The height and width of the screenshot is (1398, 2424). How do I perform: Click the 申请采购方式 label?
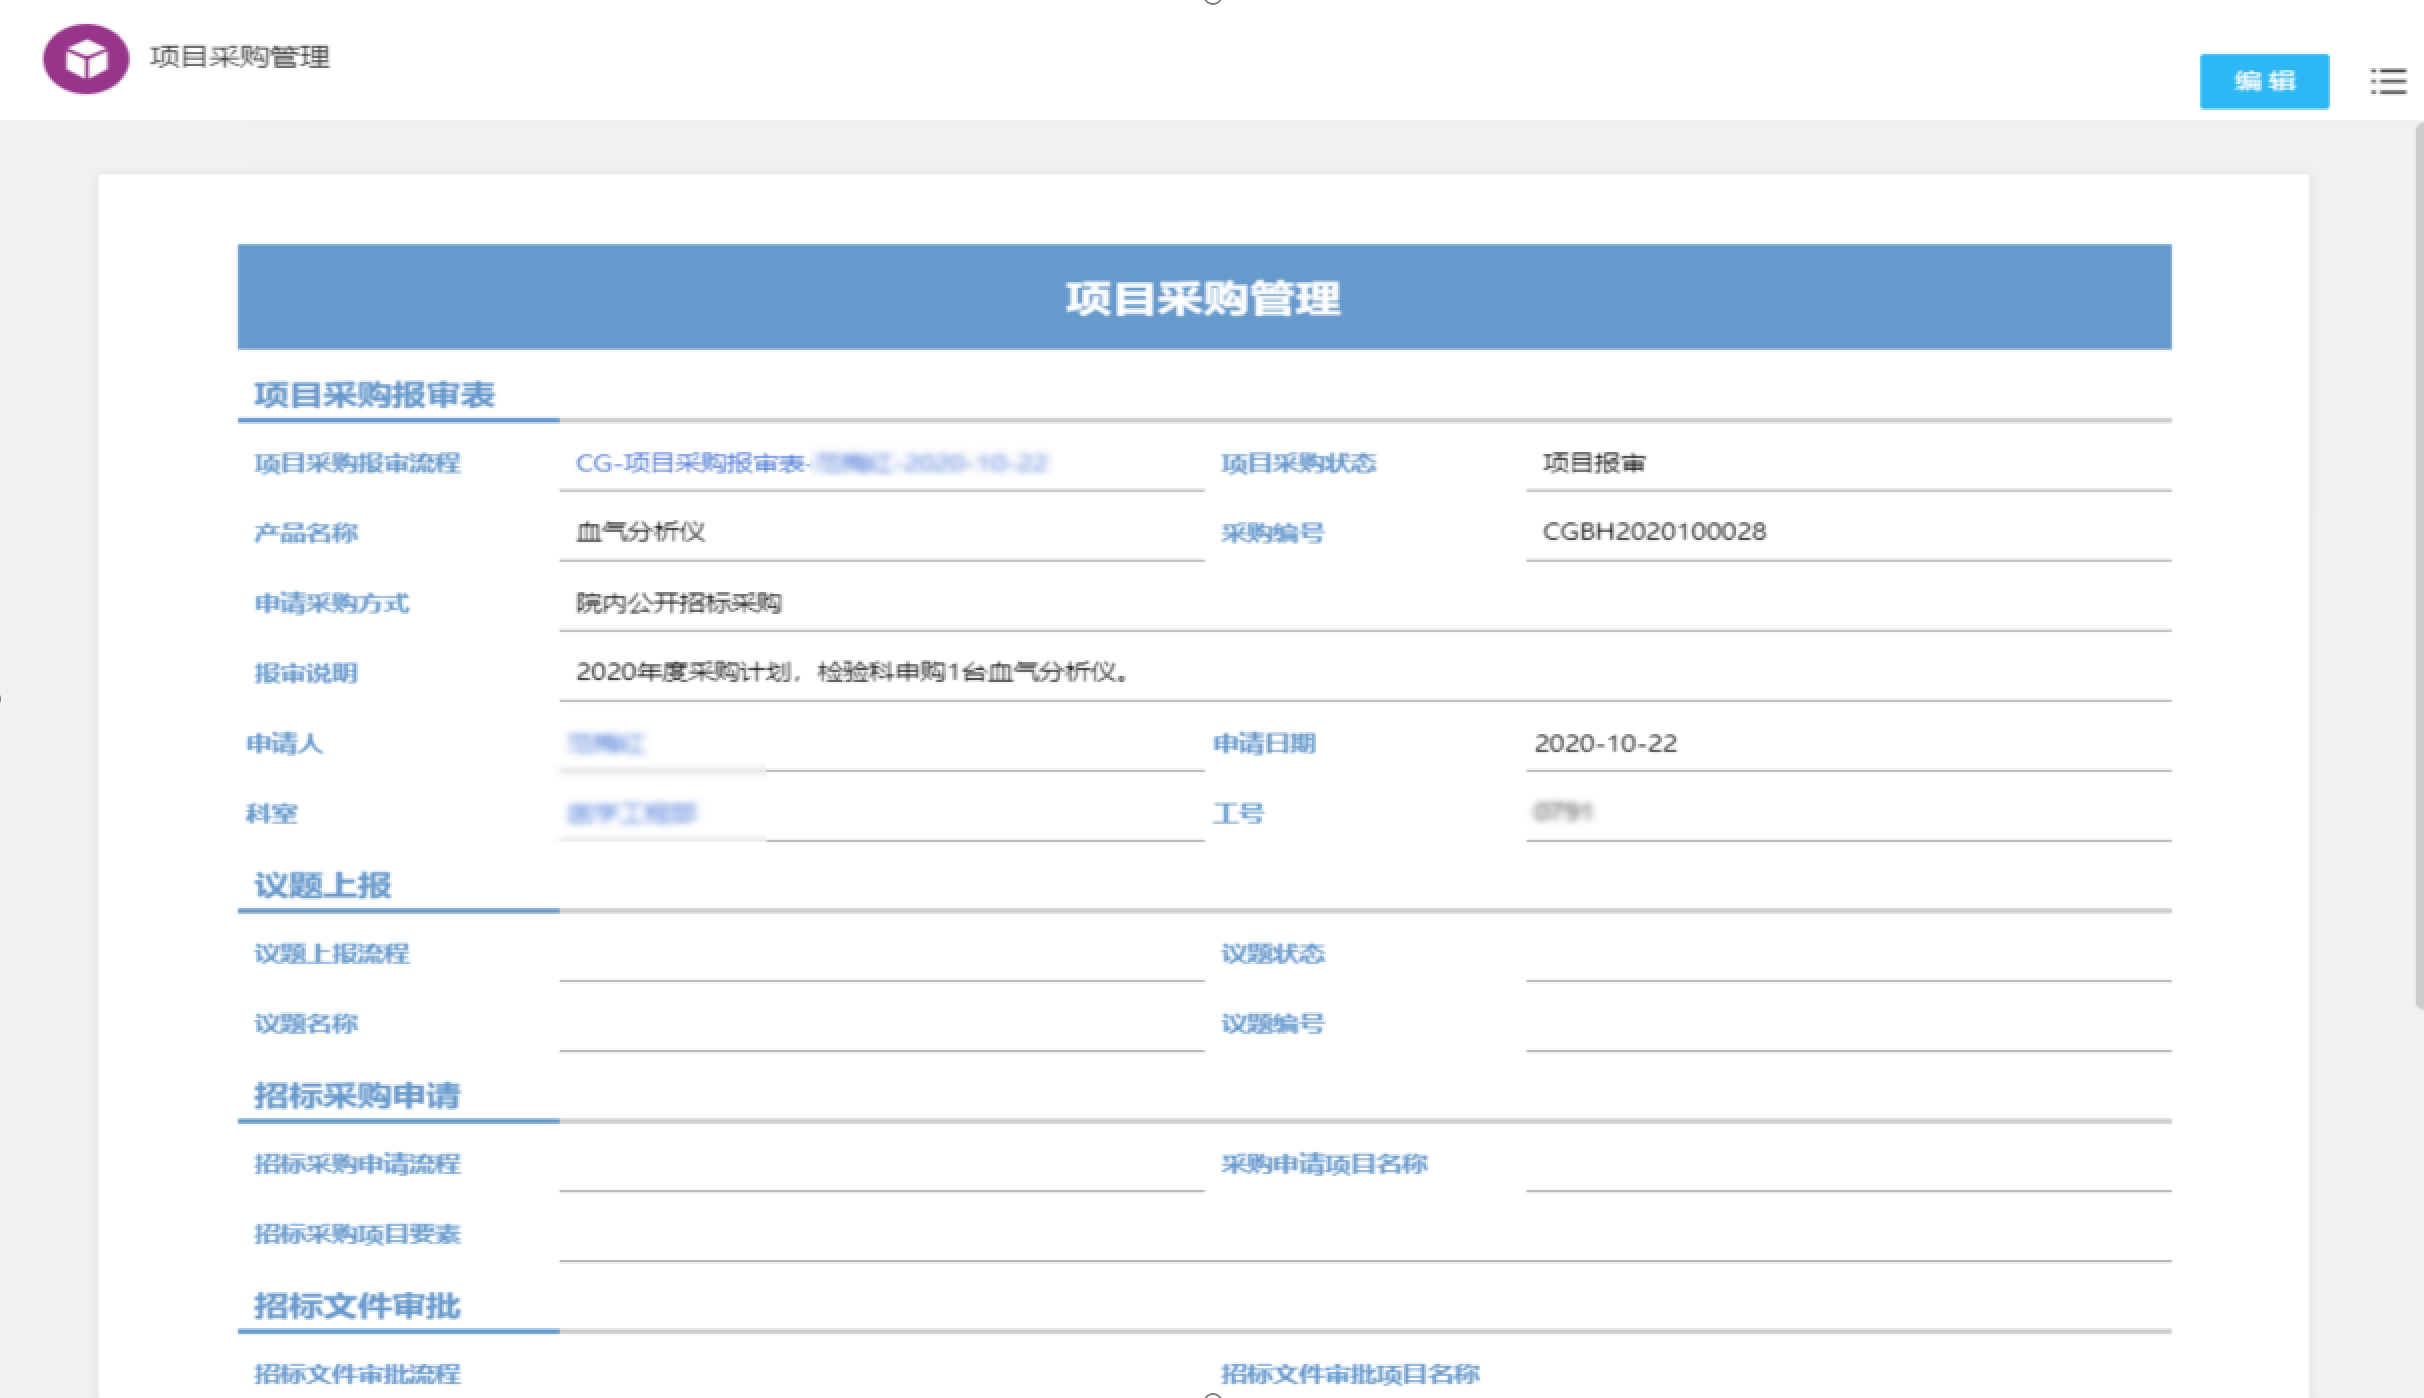331,603
